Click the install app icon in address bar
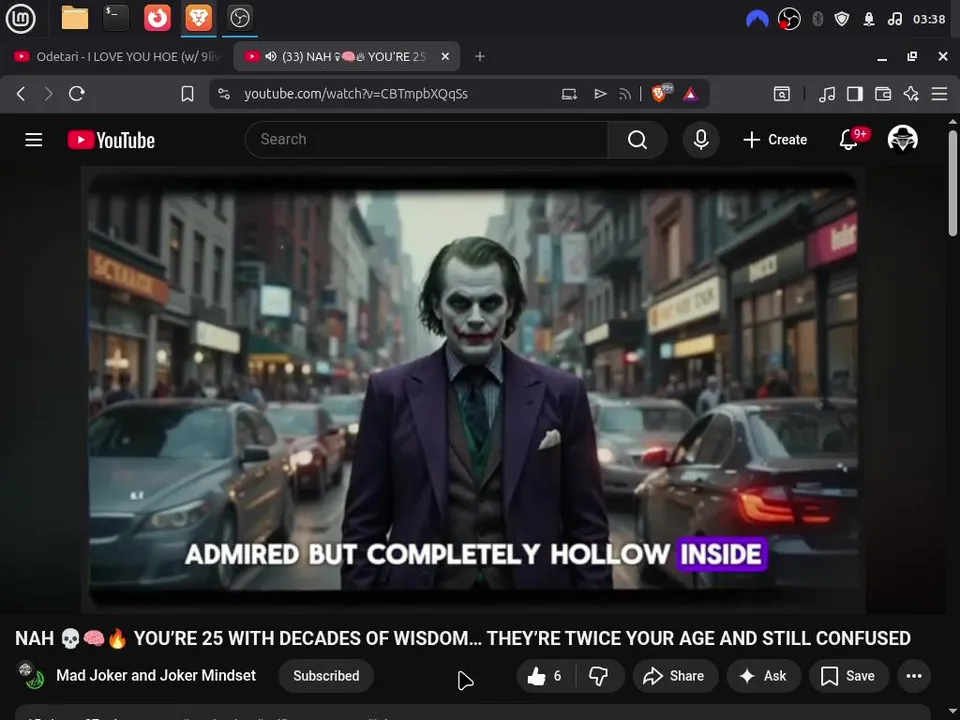 (x=569, y=94)
